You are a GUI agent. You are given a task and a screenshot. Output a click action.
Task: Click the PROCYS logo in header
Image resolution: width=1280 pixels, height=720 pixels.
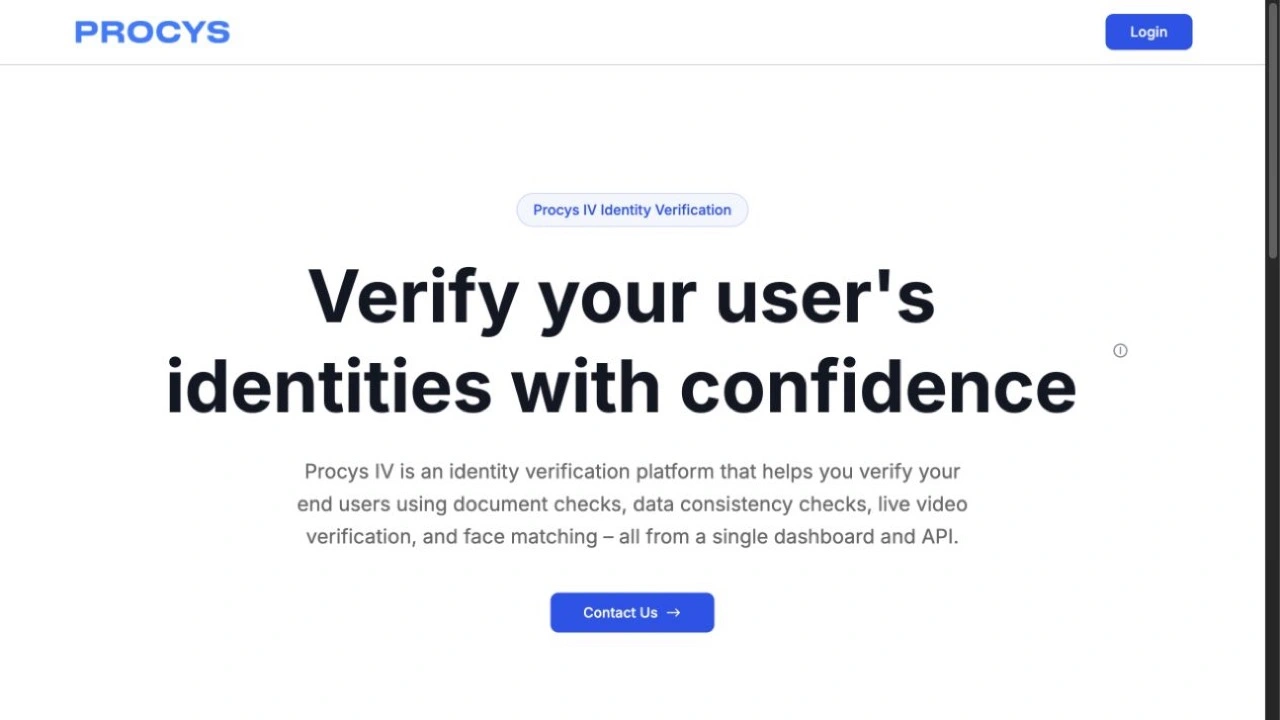pos(152,32)
